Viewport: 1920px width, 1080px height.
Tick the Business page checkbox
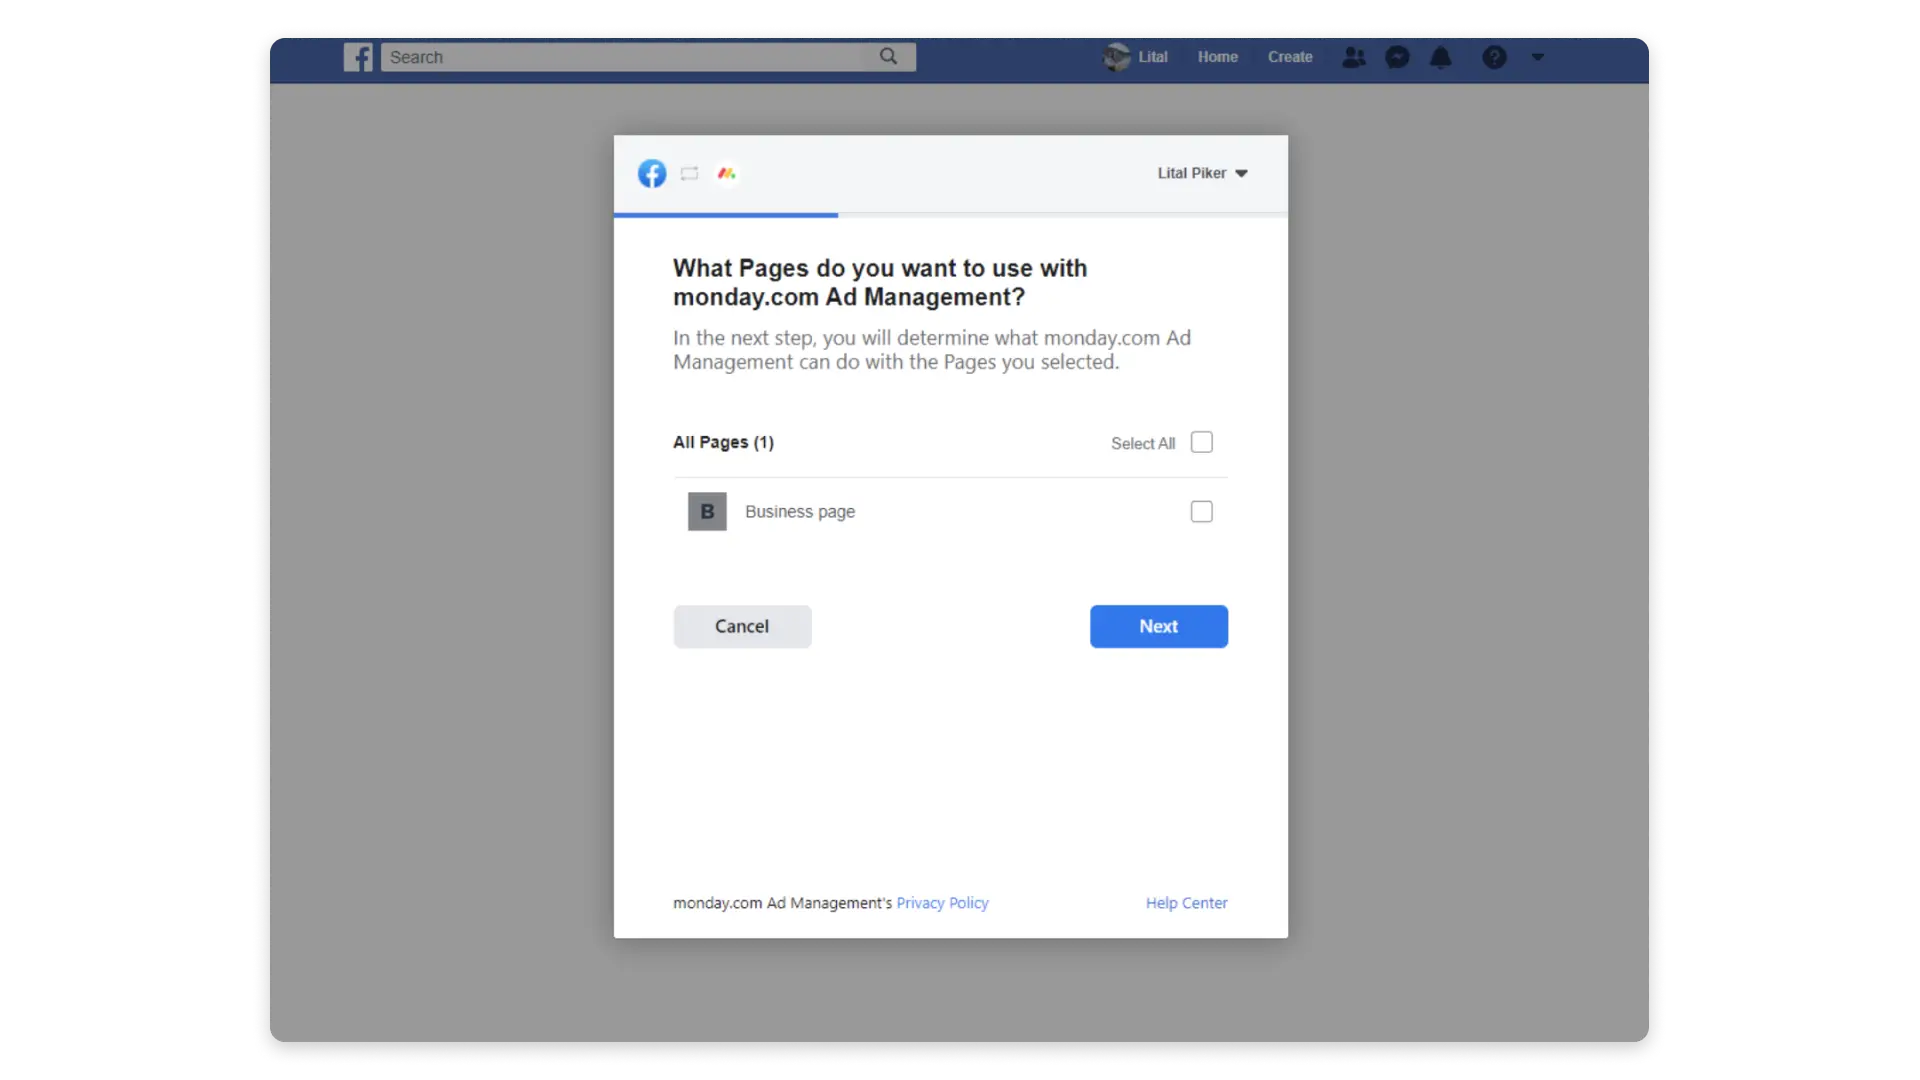click(x=1202, y=512)
